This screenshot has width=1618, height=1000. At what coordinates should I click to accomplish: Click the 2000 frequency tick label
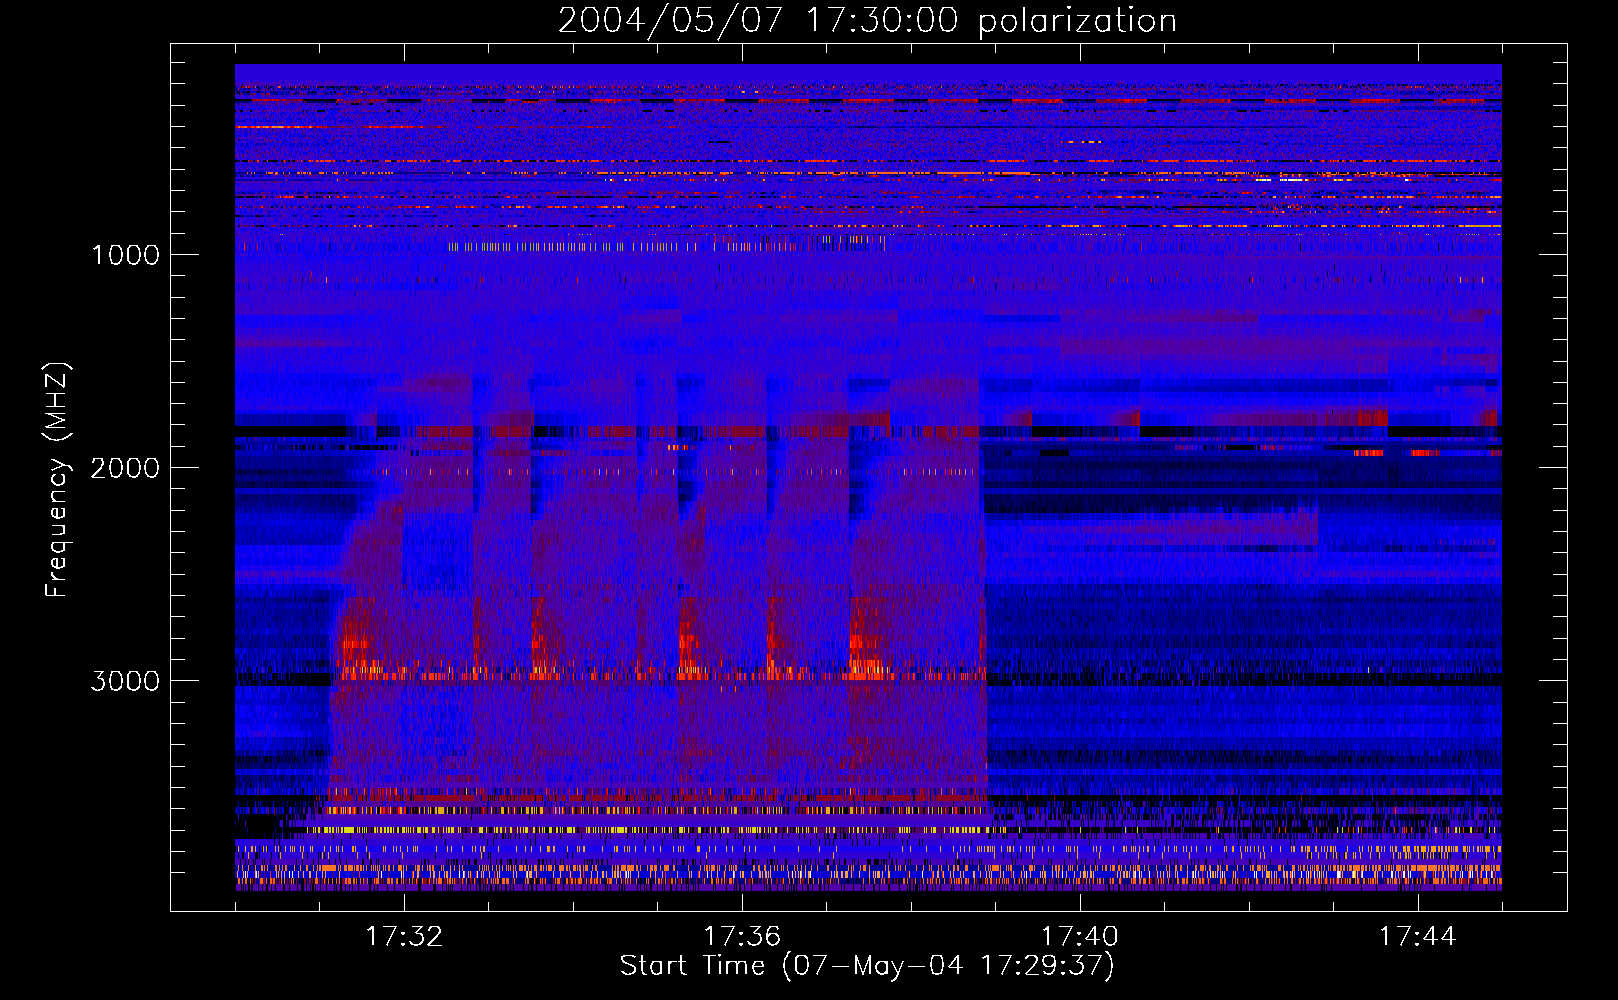[x=126, y=468]
